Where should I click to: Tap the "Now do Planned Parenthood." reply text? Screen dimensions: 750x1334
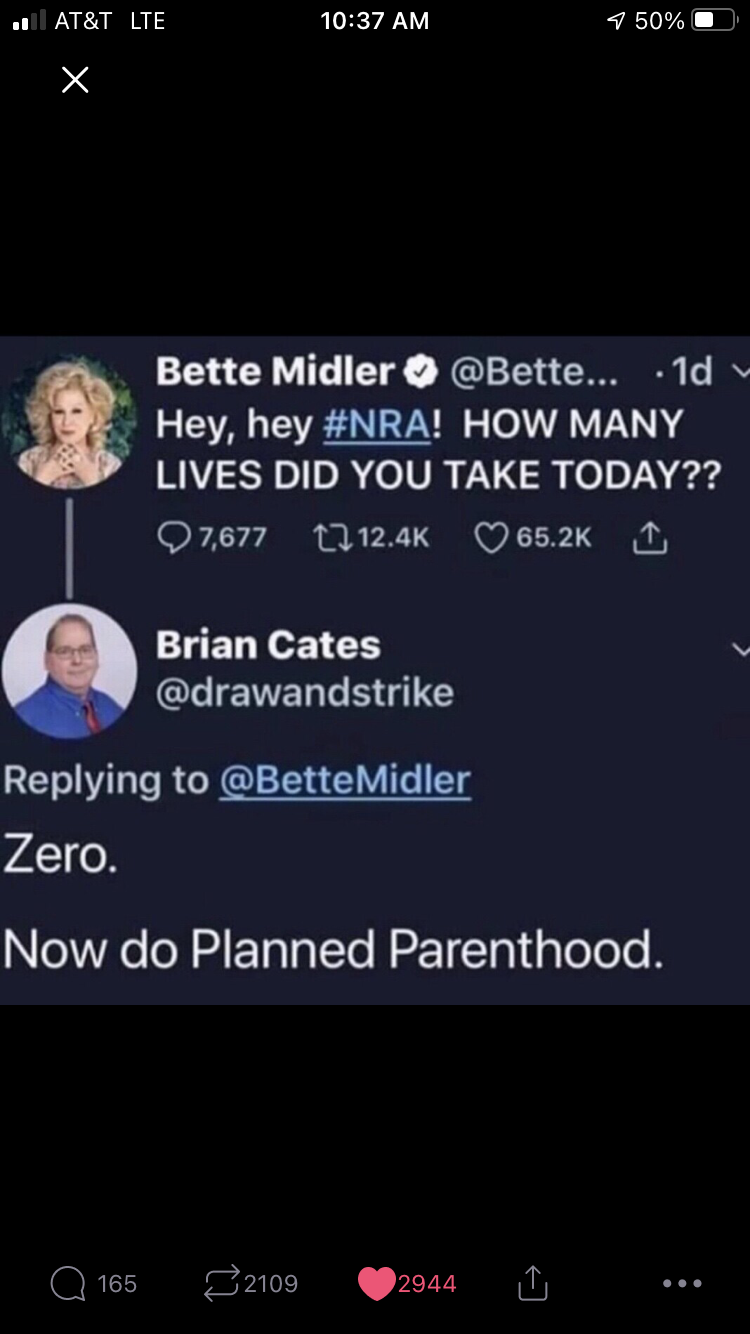click(x=333, y=950)
